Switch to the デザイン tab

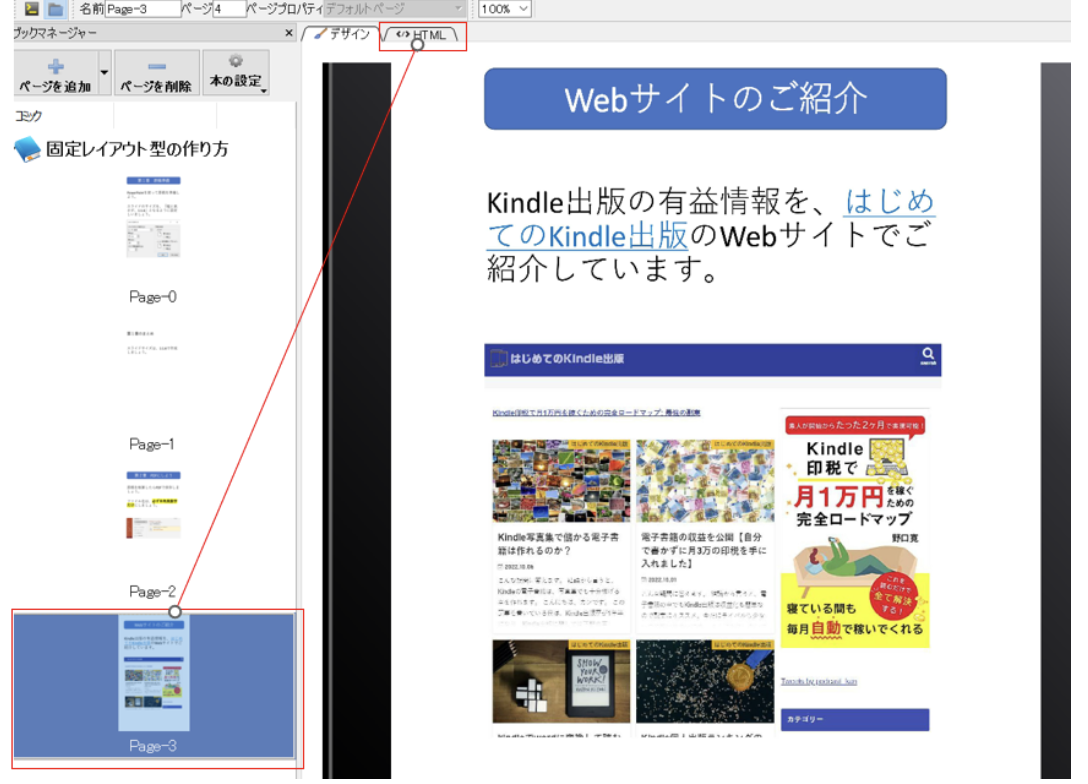click(x=342, y=34)
